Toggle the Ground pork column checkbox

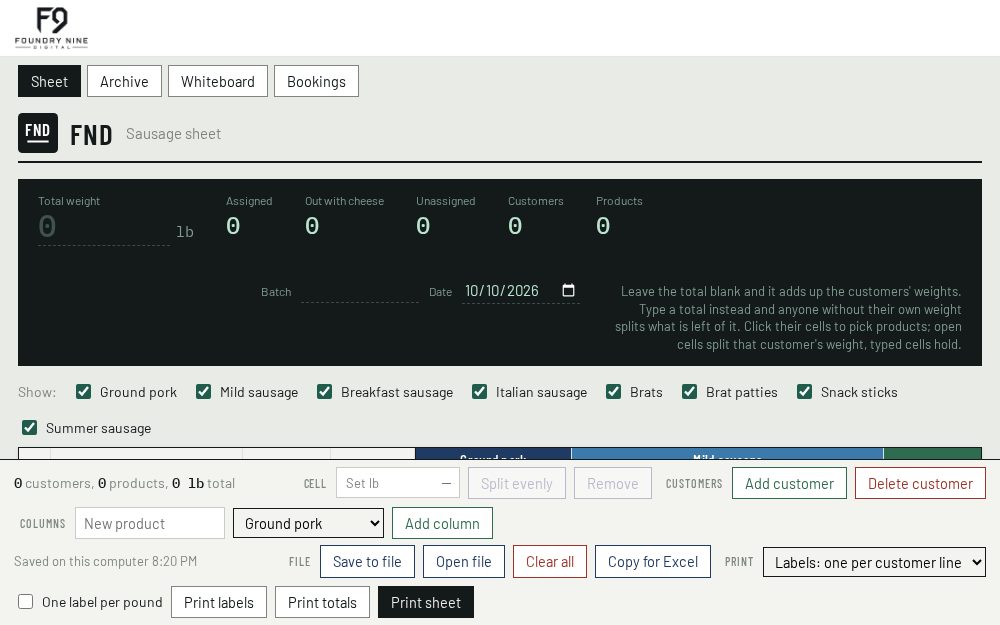coord(84,392)
